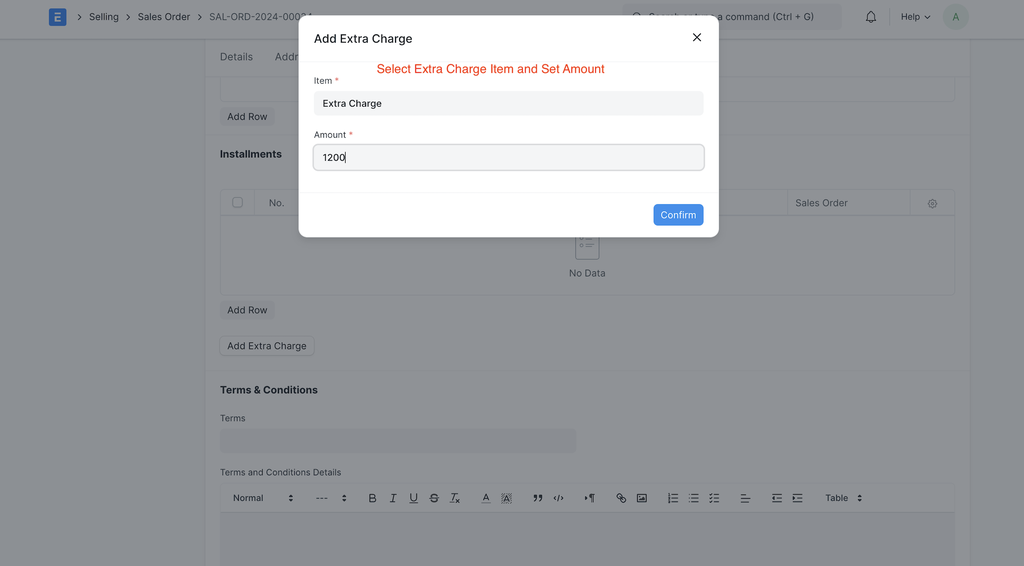This screenshot has width=1024, height=566.
Task: Increase indent in the editor
Action: click(797, 498)
